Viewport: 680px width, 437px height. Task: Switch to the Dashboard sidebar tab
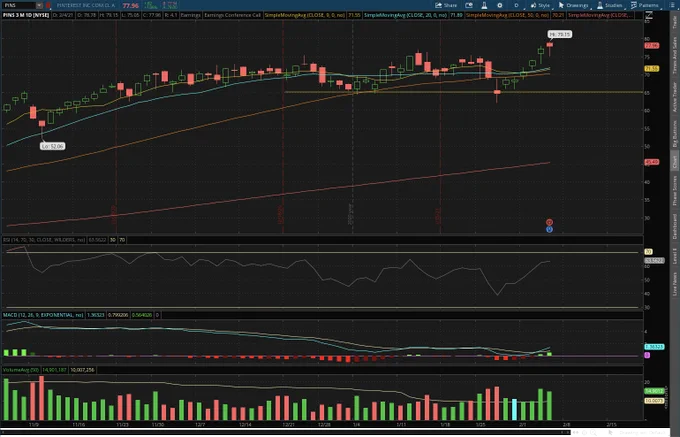(x=675, y=226)
